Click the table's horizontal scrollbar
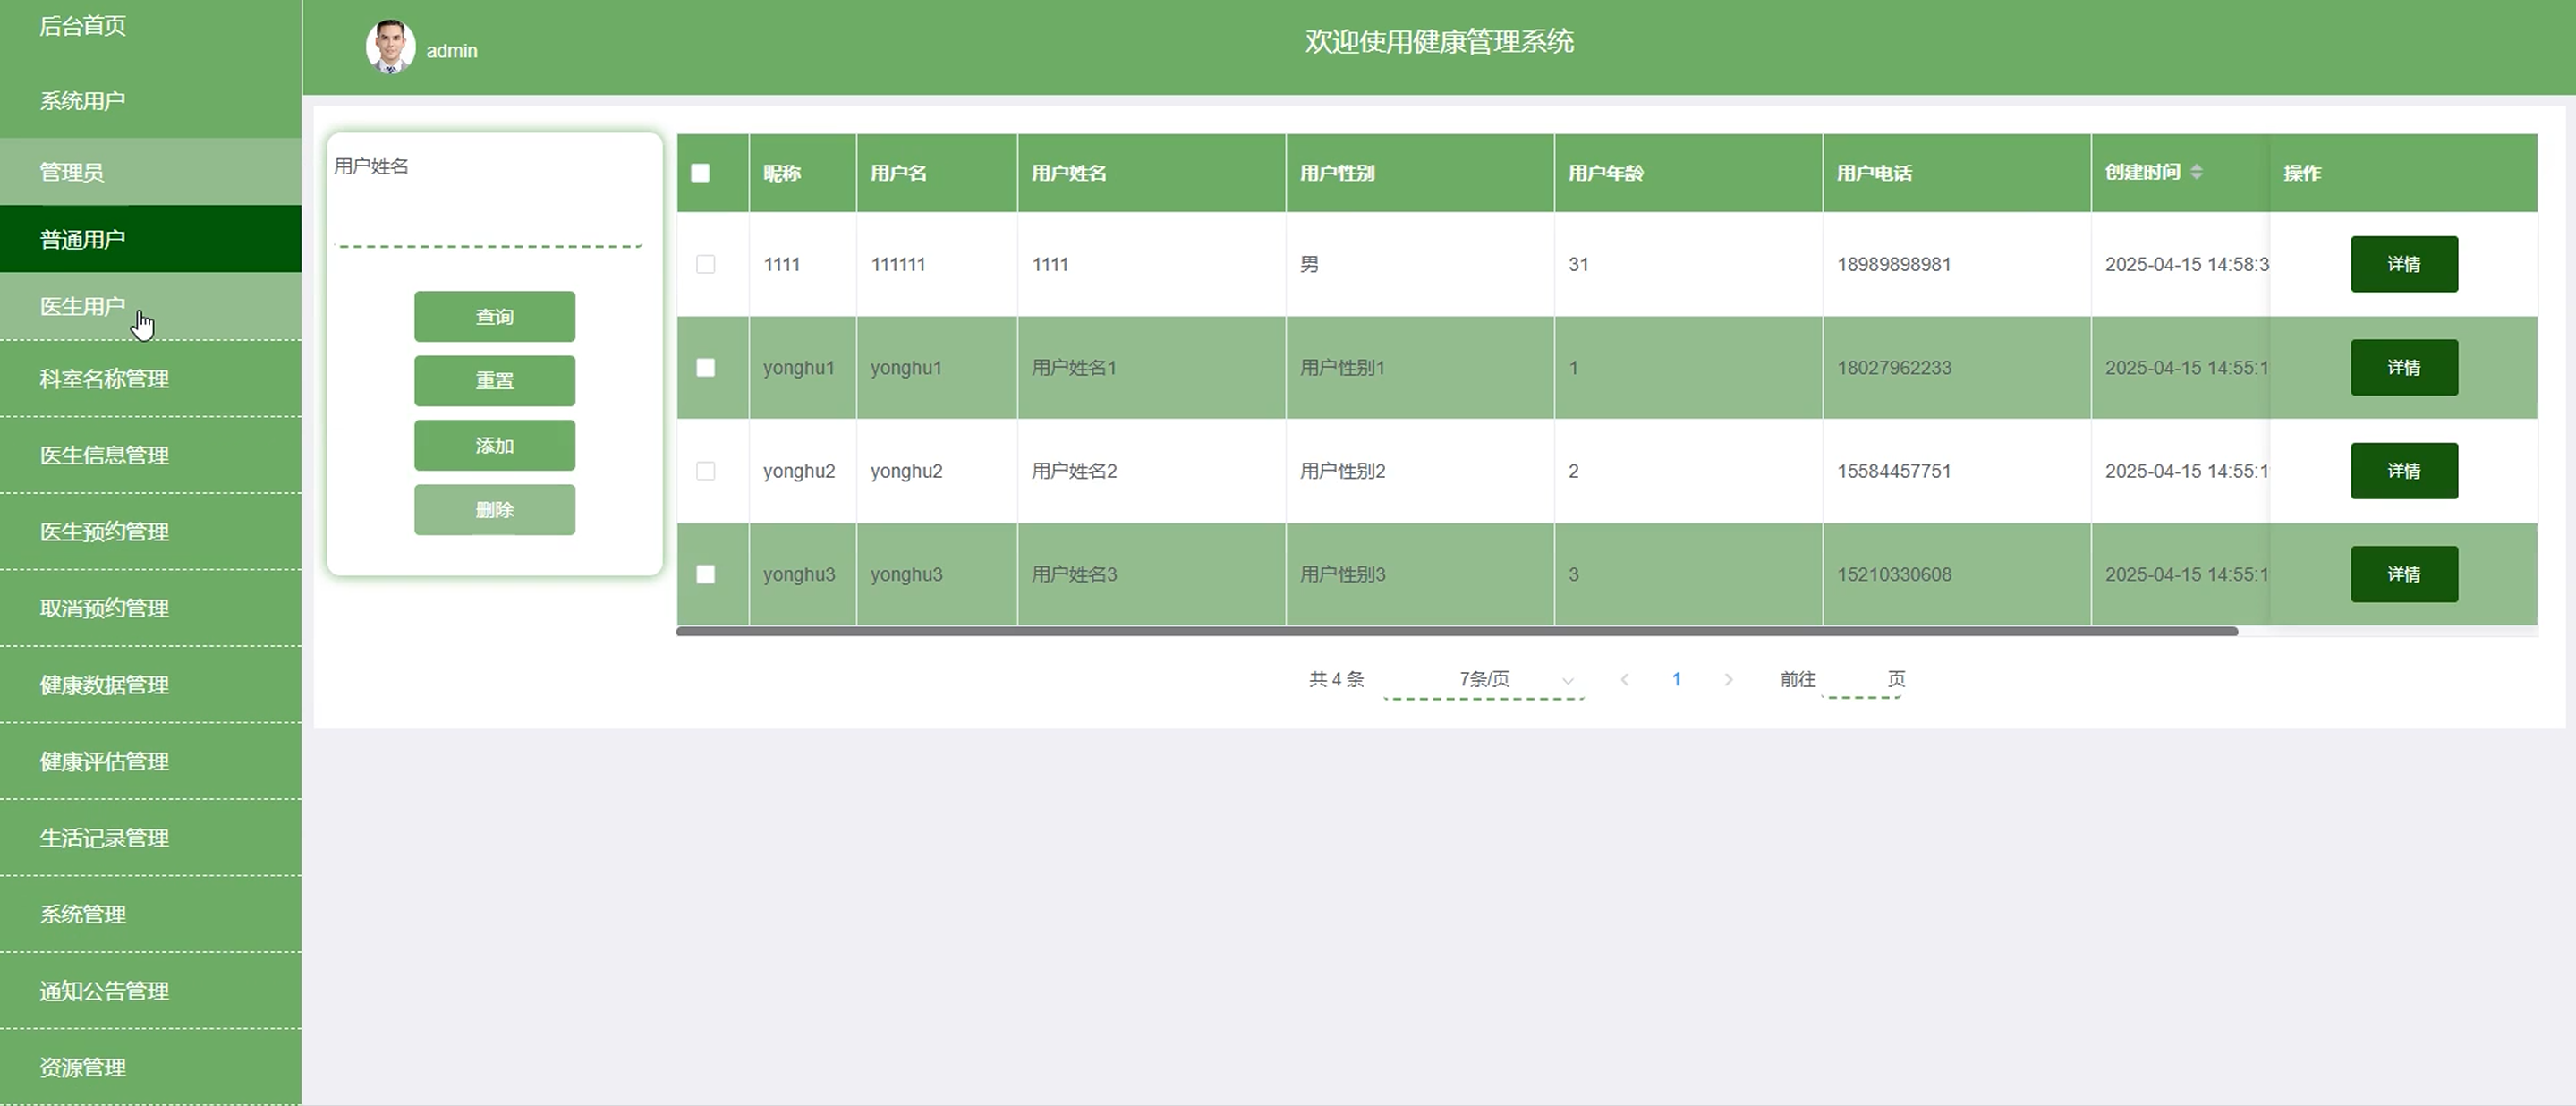2576x1106 pixels. tap(1456, 631)
